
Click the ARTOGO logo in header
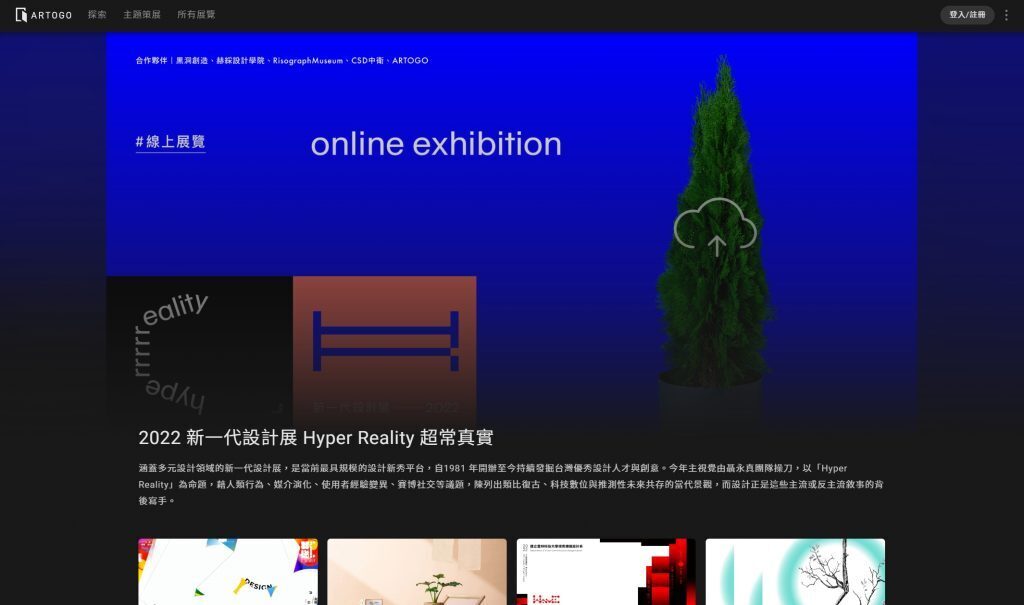(x=44, y=14)
